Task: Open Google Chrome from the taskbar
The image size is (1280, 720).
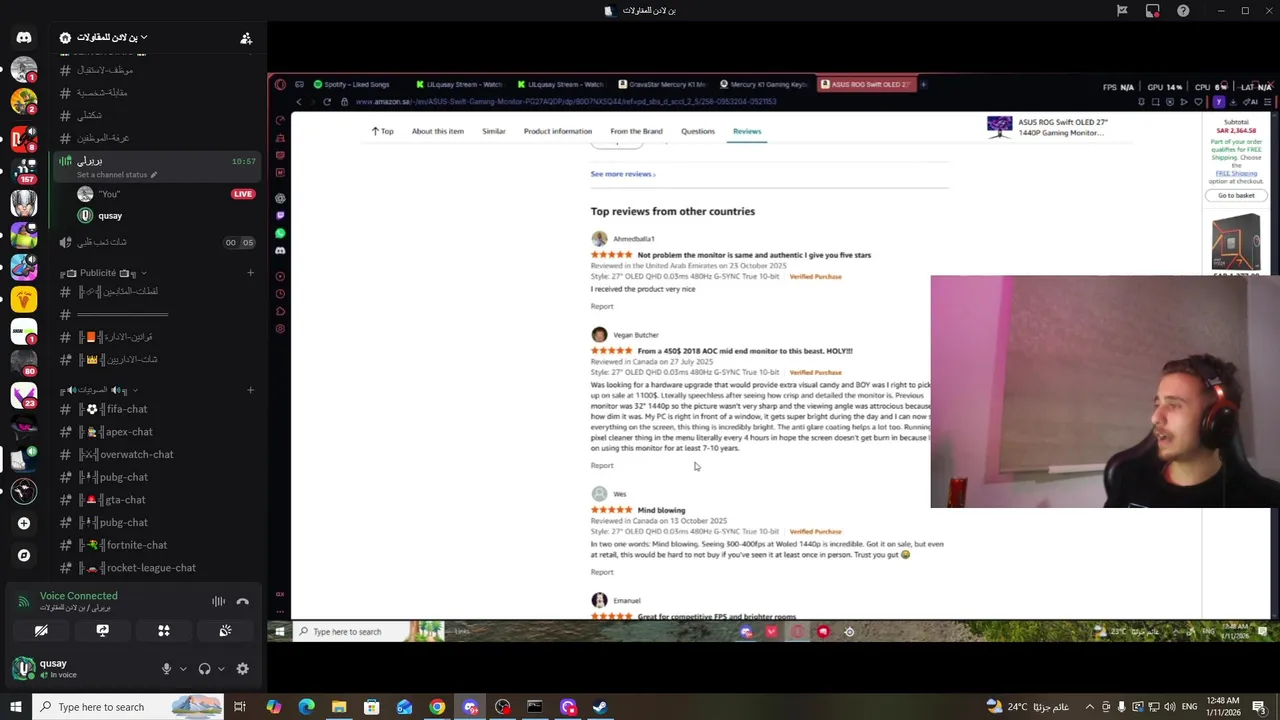Action: click(437, 707)
